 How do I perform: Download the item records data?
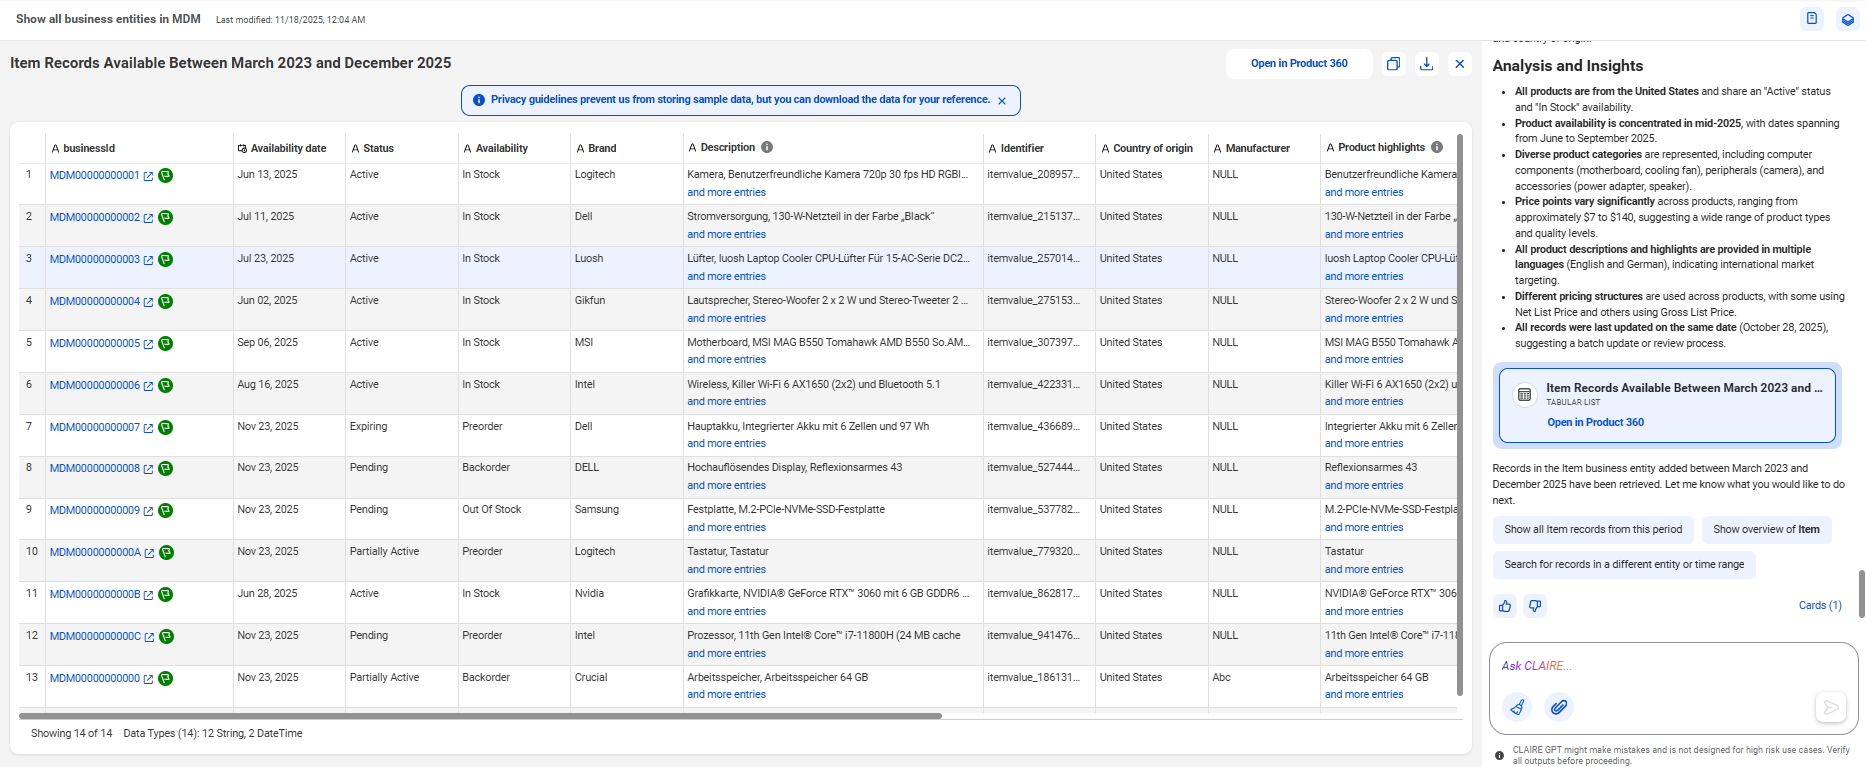point(1427,64)
